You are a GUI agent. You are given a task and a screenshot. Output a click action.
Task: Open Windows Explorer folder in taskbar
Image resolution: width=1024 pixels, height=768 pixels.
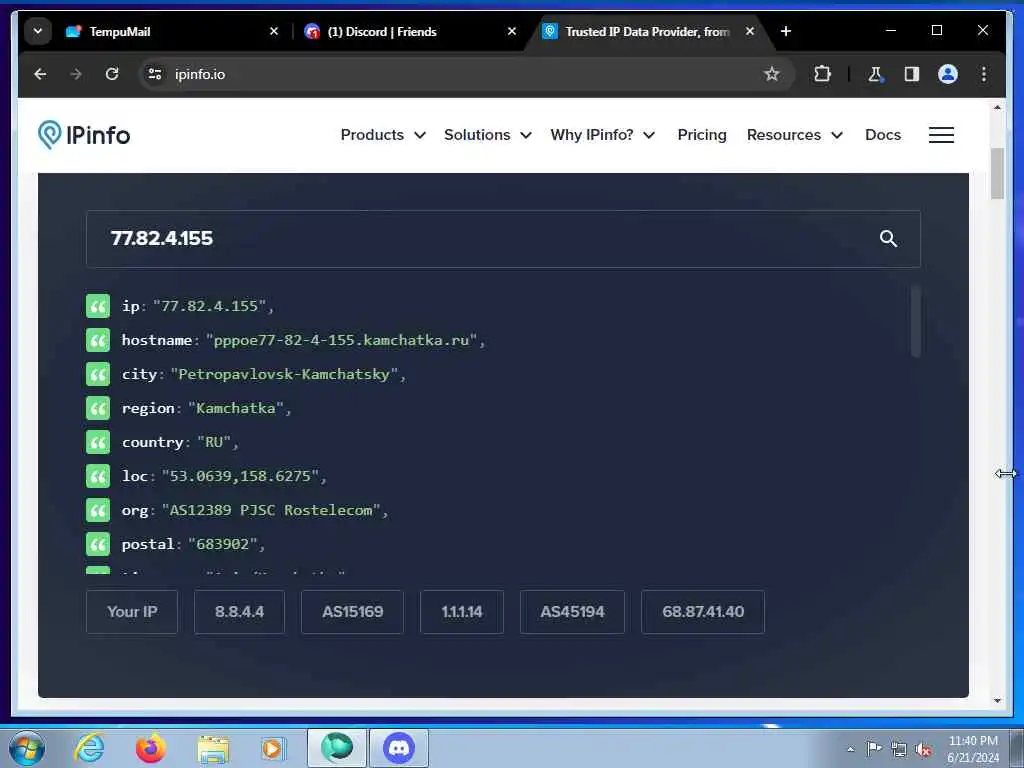tap(213, 749)
